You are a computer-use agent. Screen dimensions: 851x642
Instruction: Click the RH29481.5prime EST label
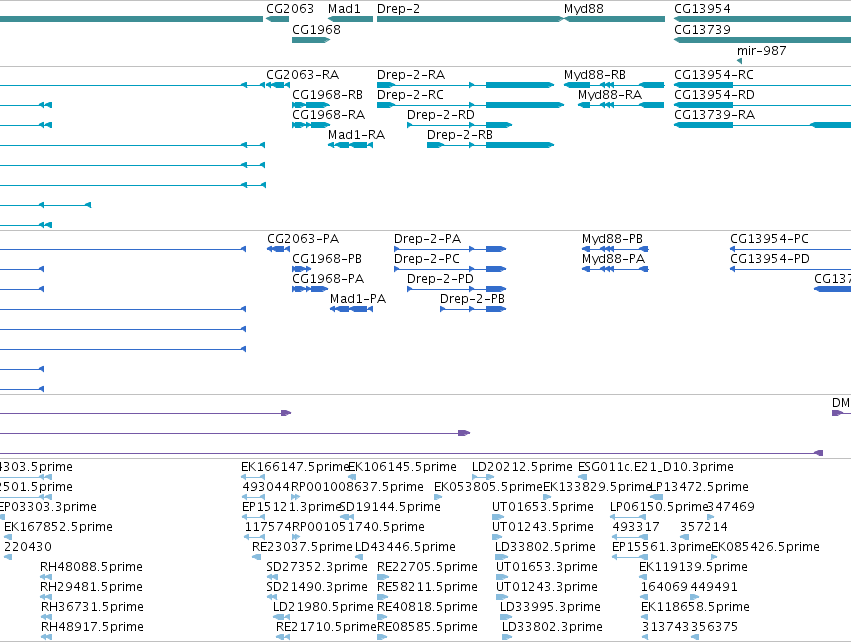click(x=91, y=588)
